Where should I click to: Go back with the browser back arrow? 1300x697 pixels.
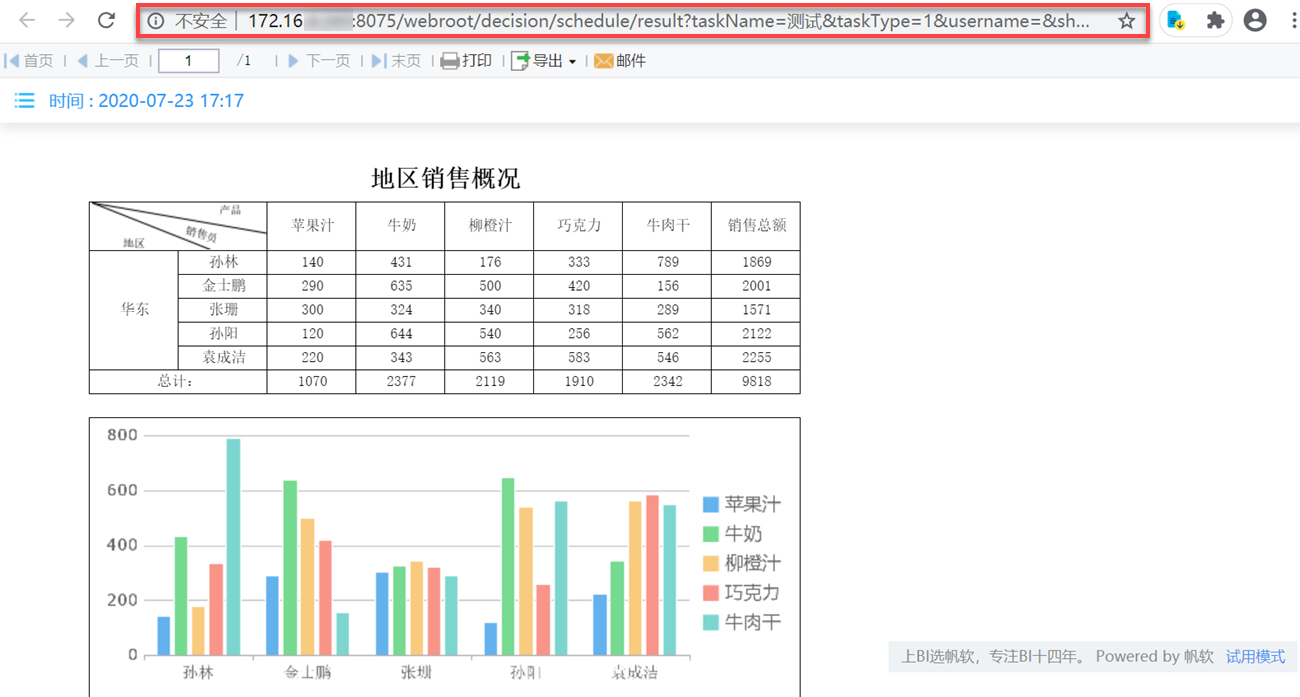pyautogui.click(x=28, y=20)
